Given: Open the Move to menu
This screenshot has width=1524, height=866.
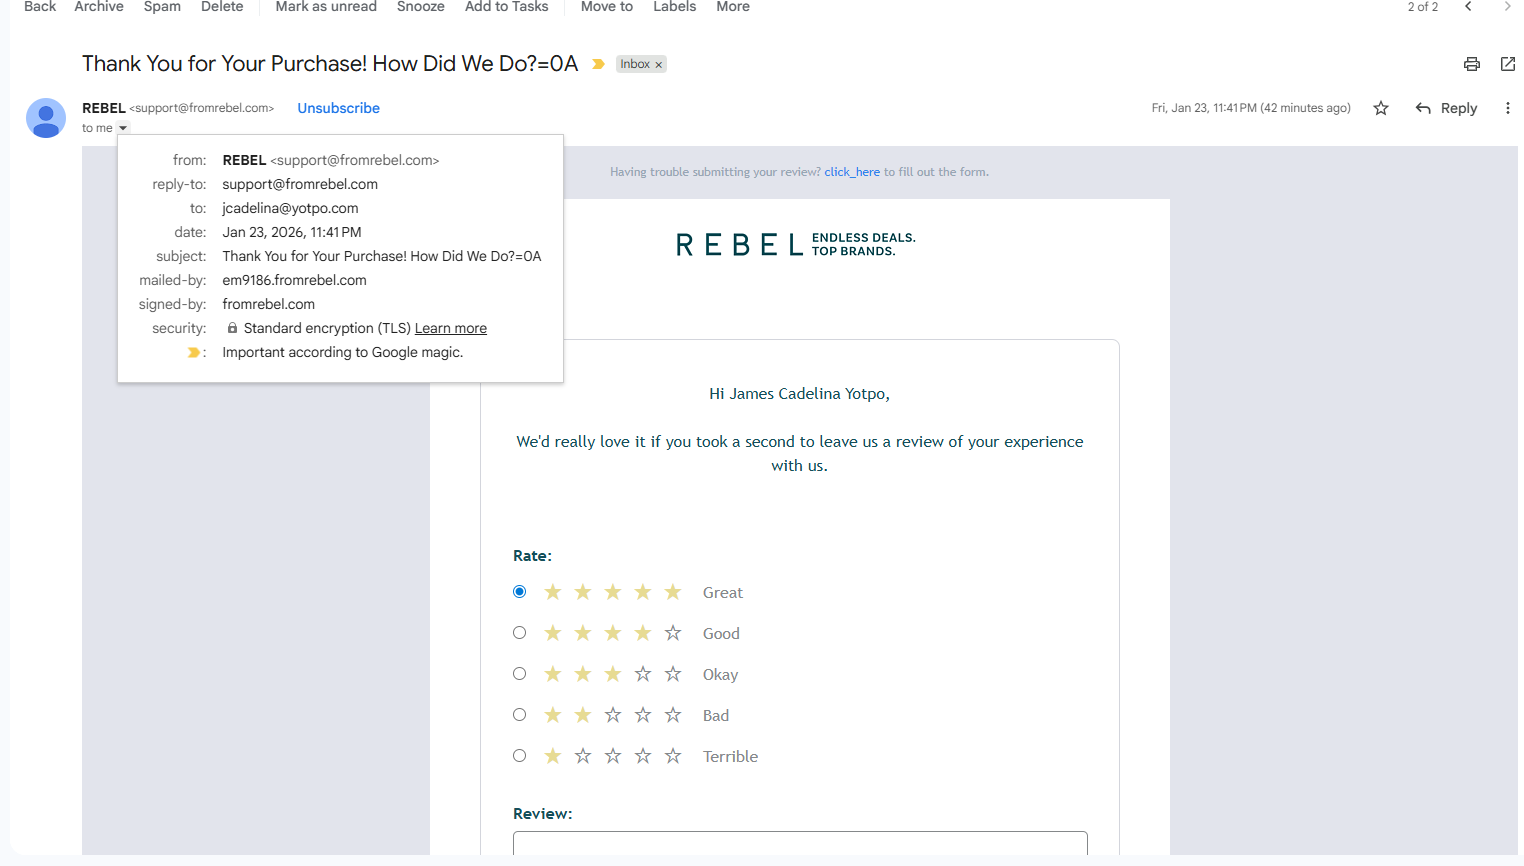Looking at the screenshot, I should [607, 7].
